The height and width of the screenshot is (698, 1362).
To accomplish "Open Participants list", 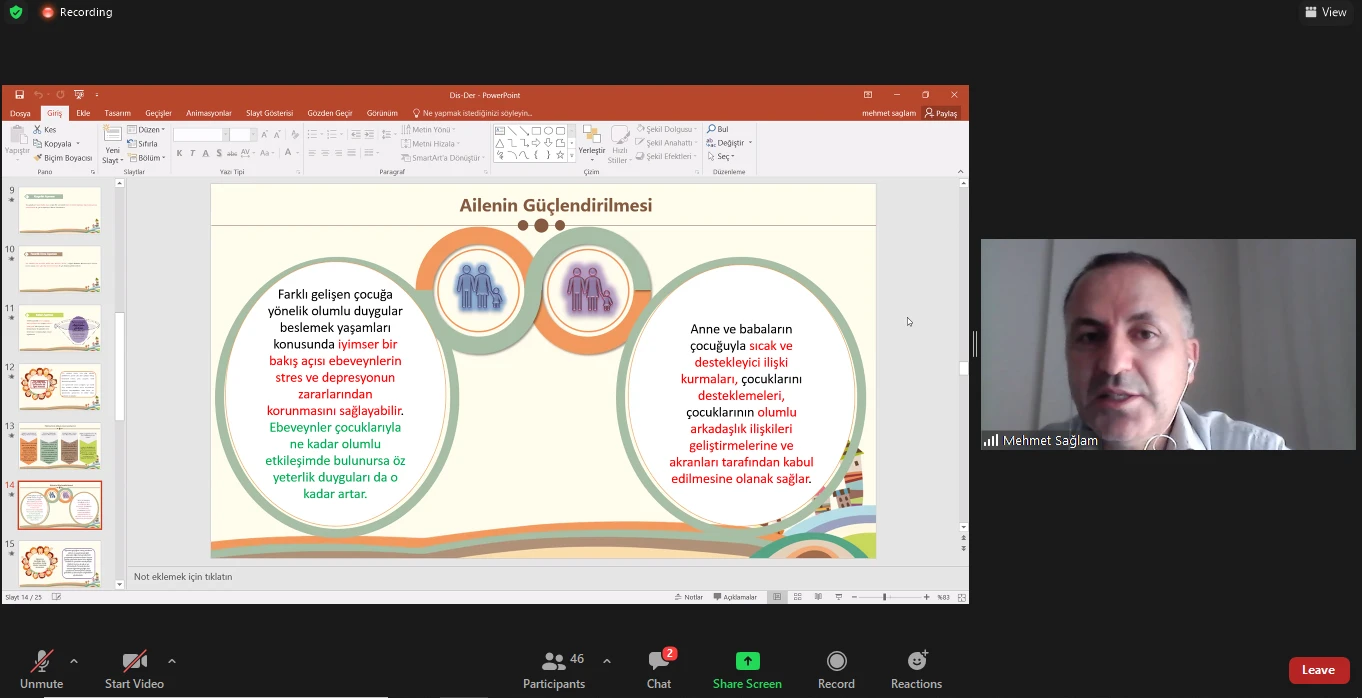I will (x=554, y=670).
